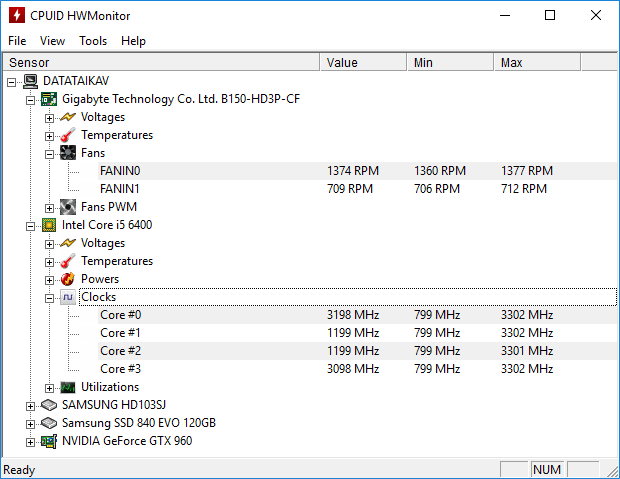Click the Fans fan icon
620x479 pixels.
tap(68, 153)
